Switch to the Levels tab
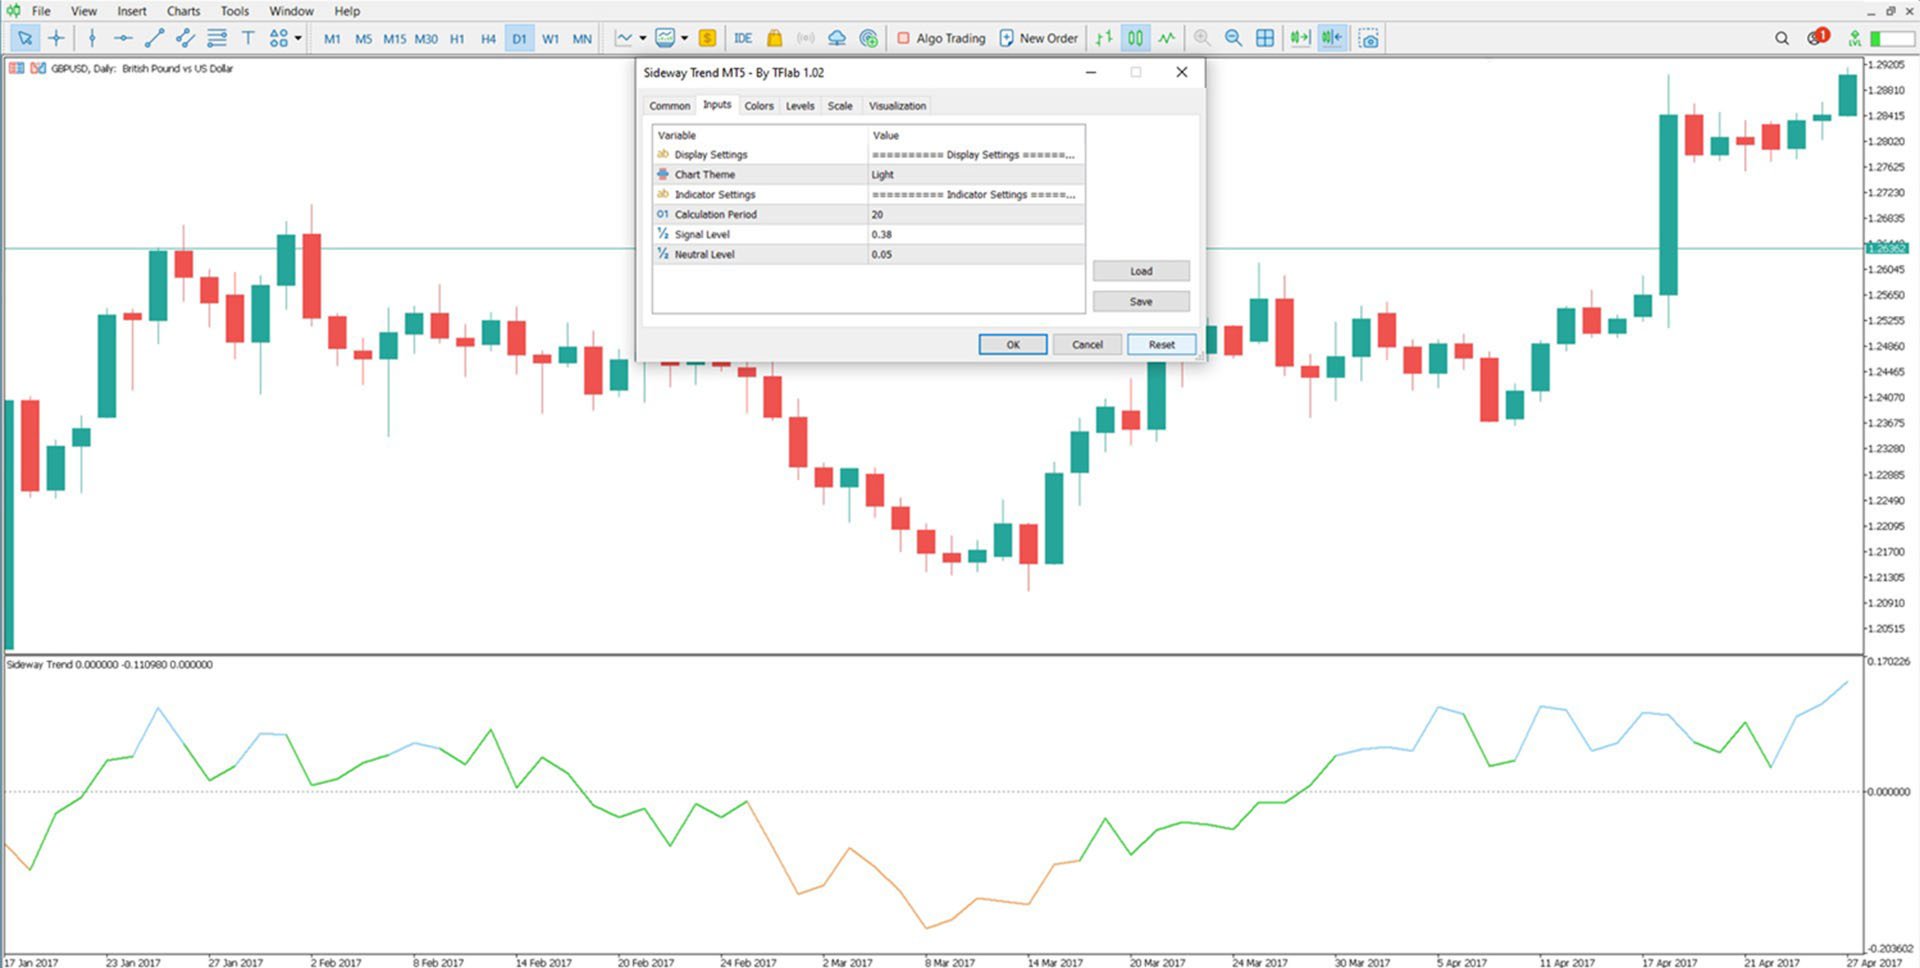The width and height of the screenshot is (1920, 968). click(800, 106)
